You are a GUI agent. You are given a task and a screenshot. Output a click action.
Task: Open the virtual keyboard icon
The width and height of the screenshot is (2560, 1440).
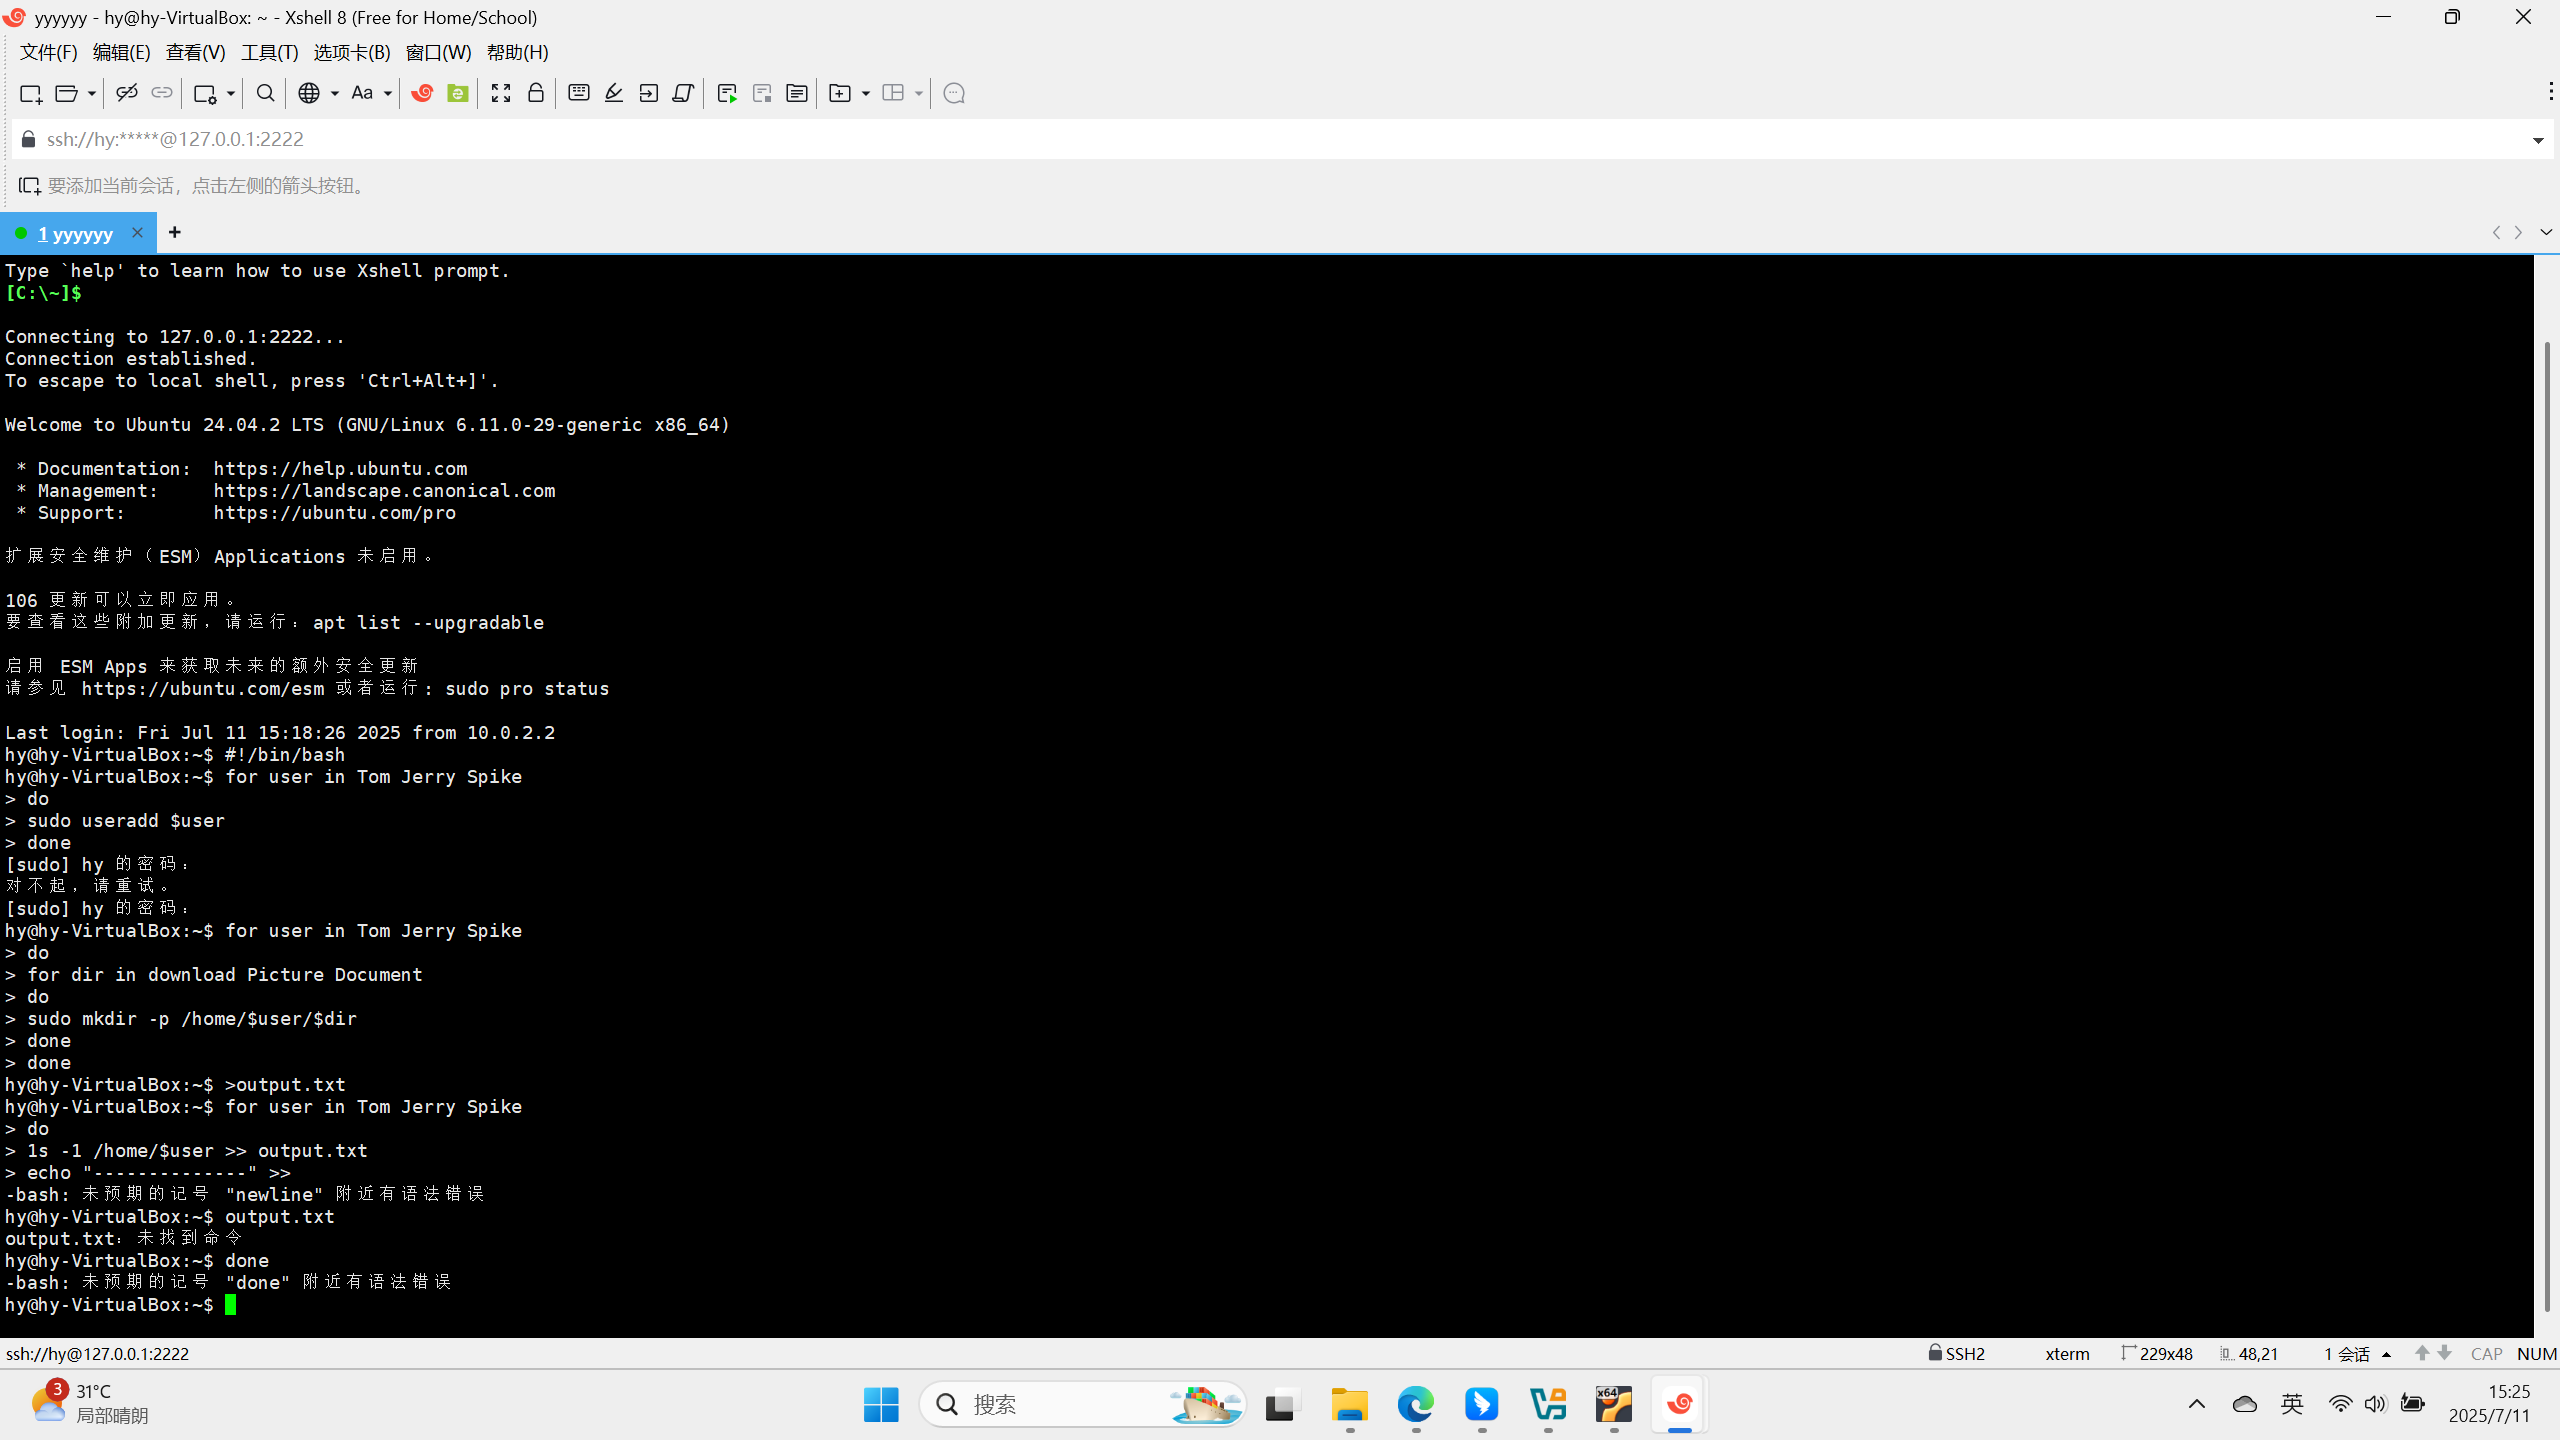pos(578,93)
